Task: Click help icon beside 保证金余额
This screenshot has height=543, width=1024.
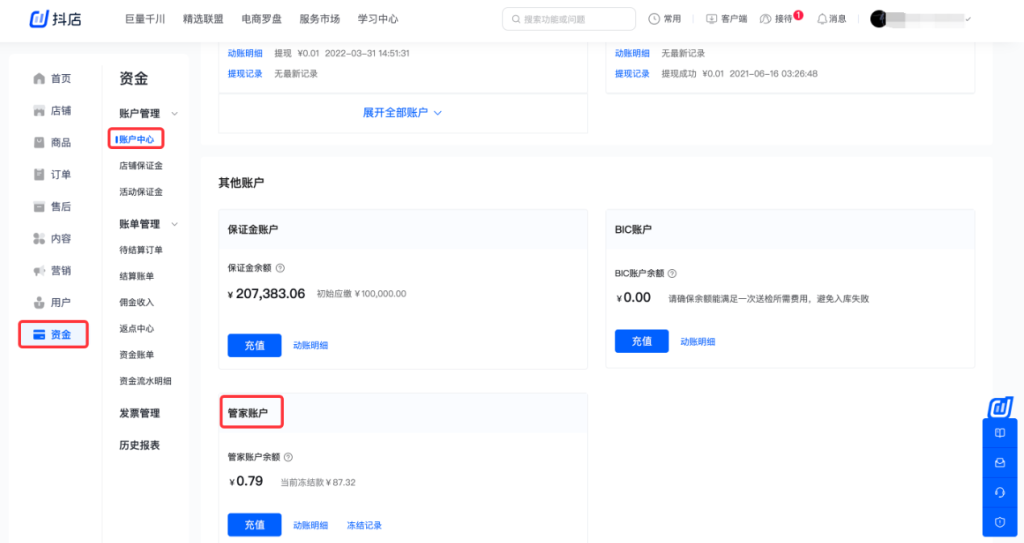Action: [280, 268]
